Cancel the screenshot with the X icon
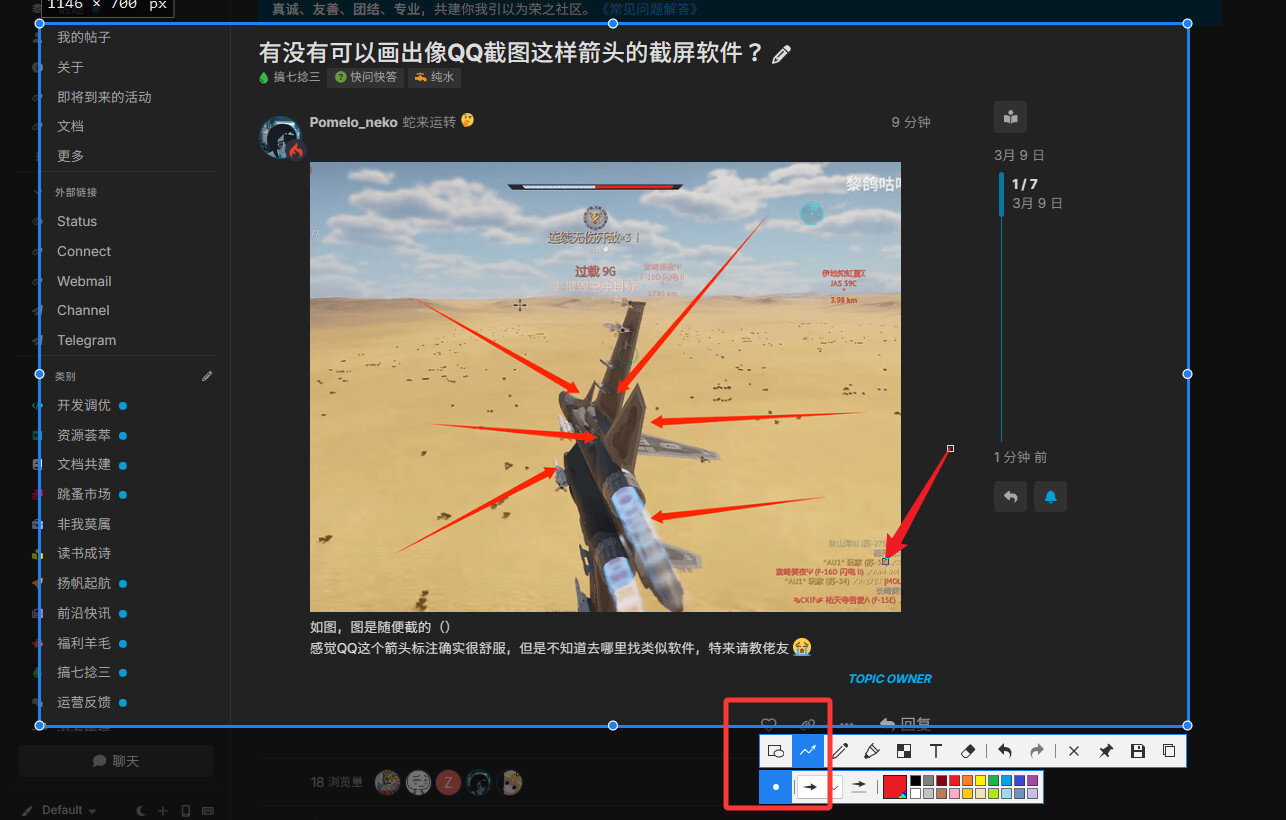The width and height of the screenshot is (1286, 820). click(x=1074, y=751)
